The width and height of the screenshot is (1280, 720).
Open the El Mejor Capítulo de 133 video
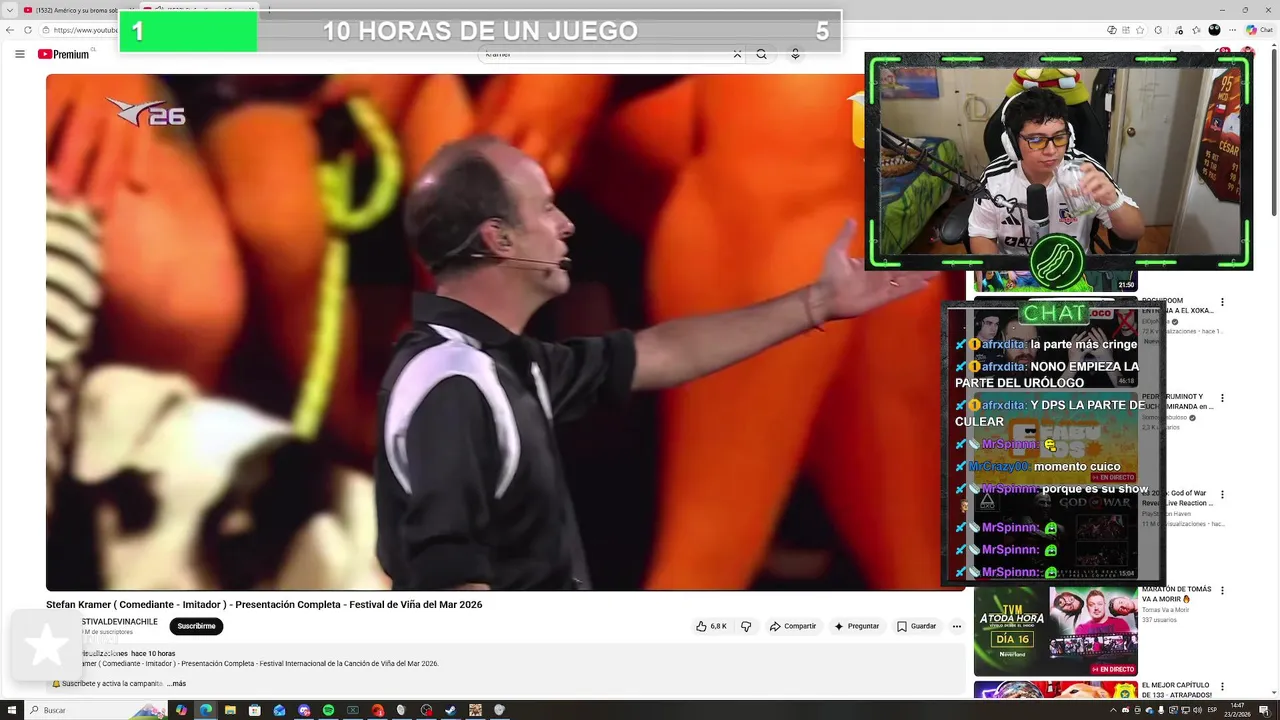tap(1177, 690)
